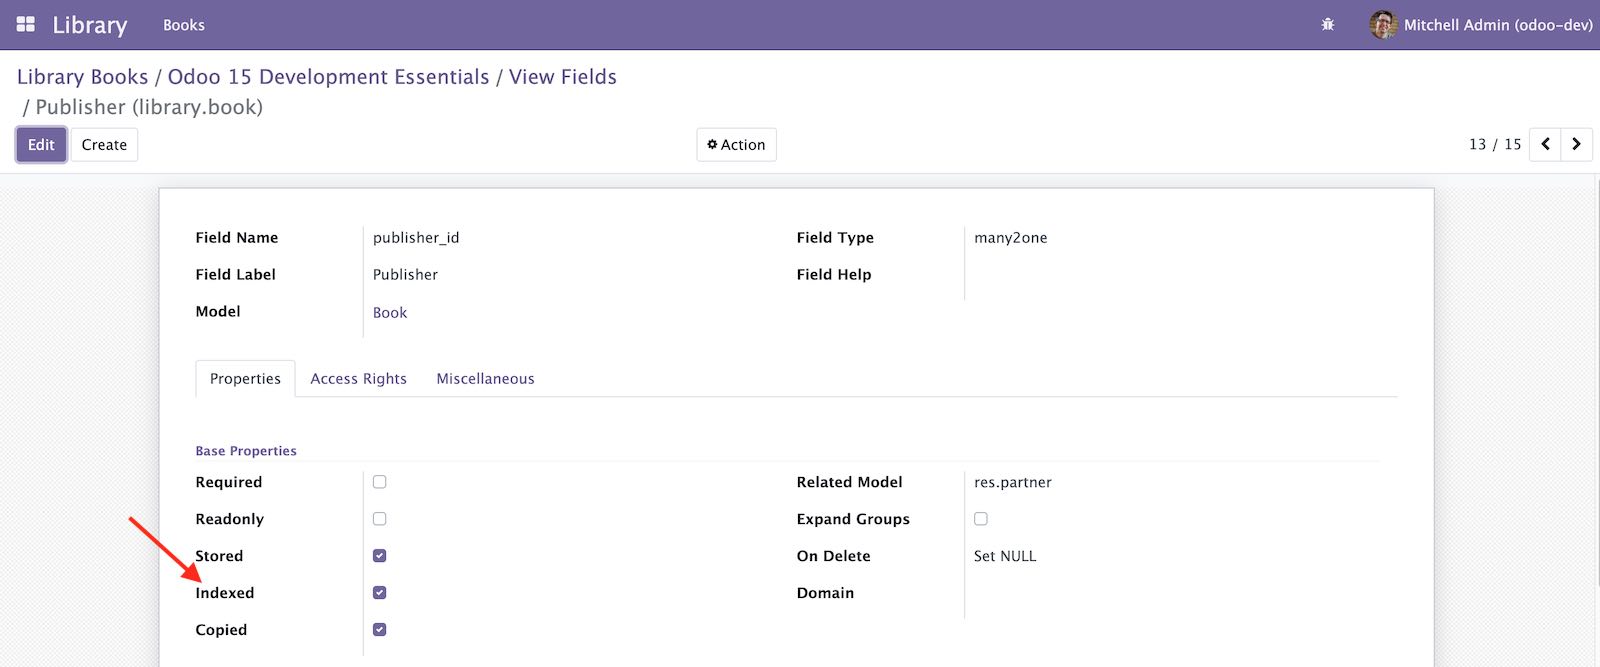Click the Publisher field label value
Viewport: 1600px width, 667px height.
click(405, 275)
